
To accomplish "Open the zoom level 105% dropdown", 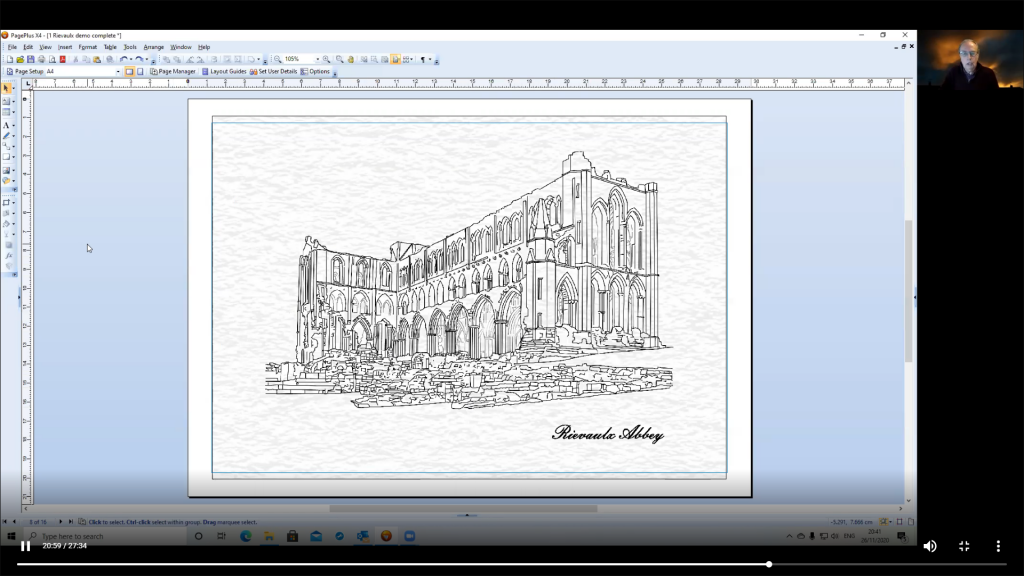I will pyautogui.click(x=317, y=60).
